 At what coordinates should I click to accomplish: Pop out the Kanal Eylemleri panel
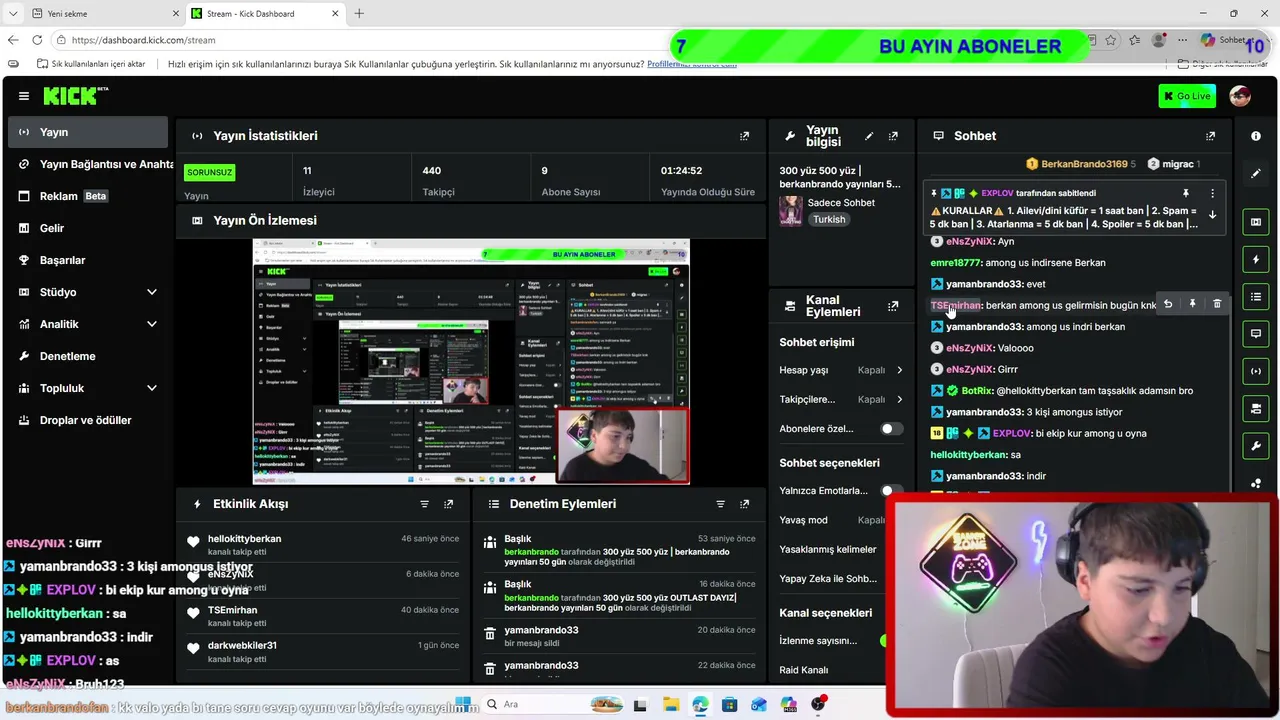tap(893, 306)
